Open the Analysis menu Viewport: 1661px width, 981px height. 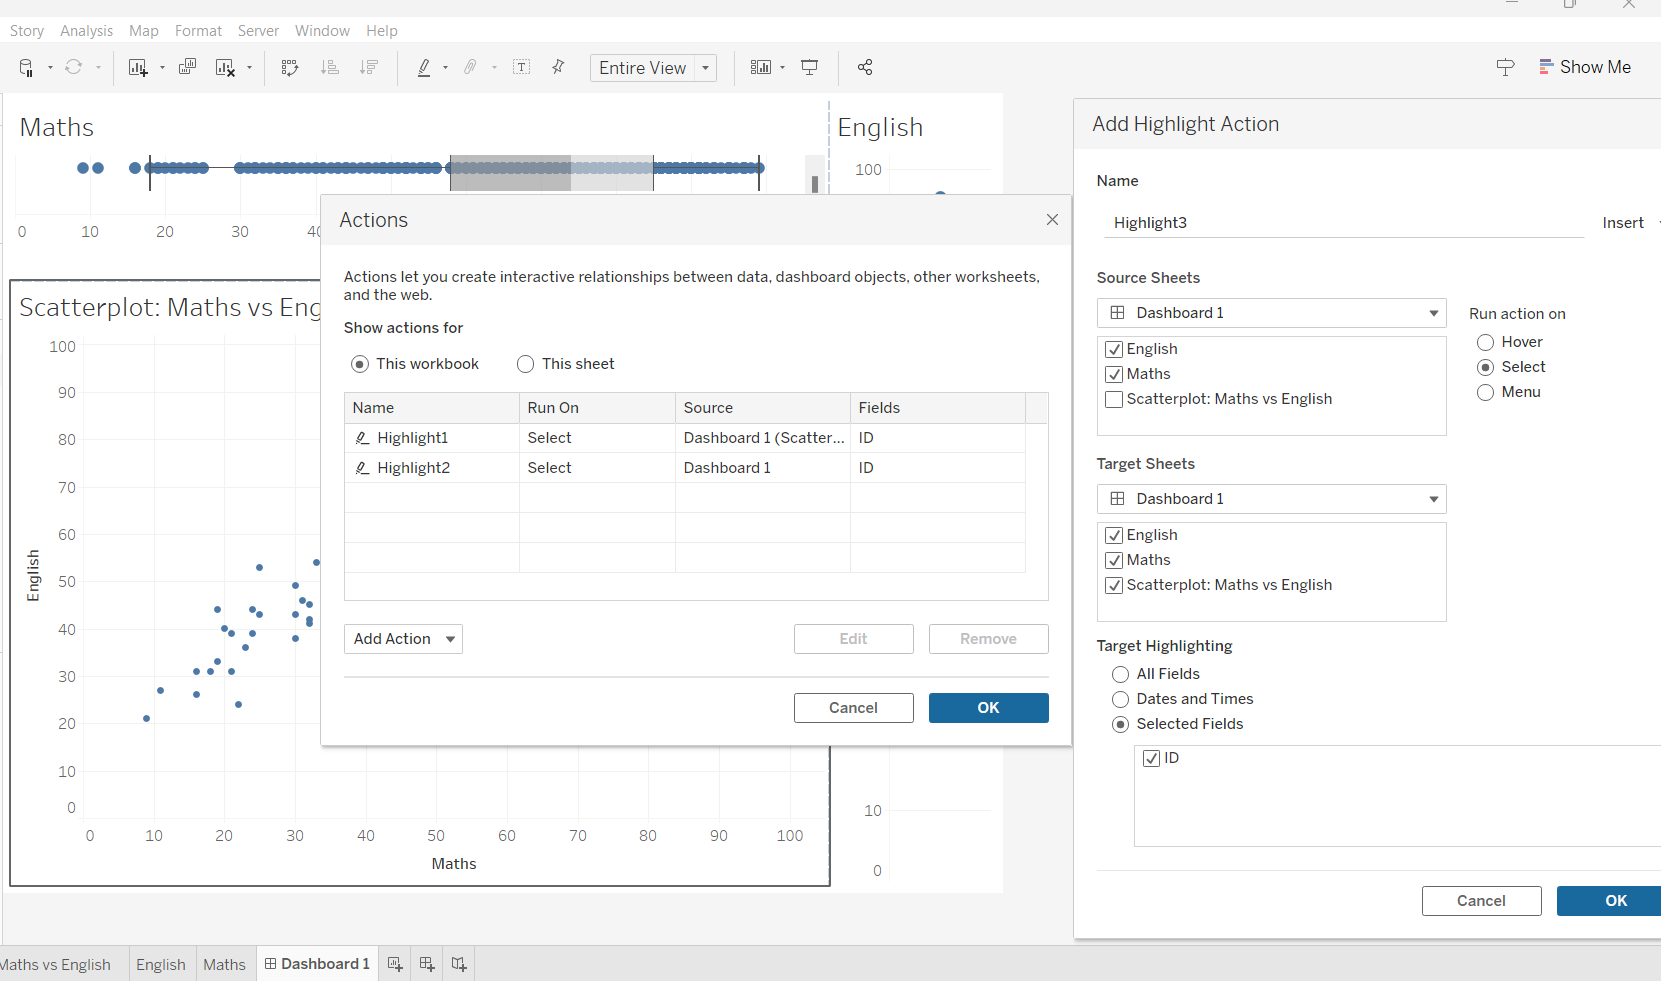coord(86,31)
